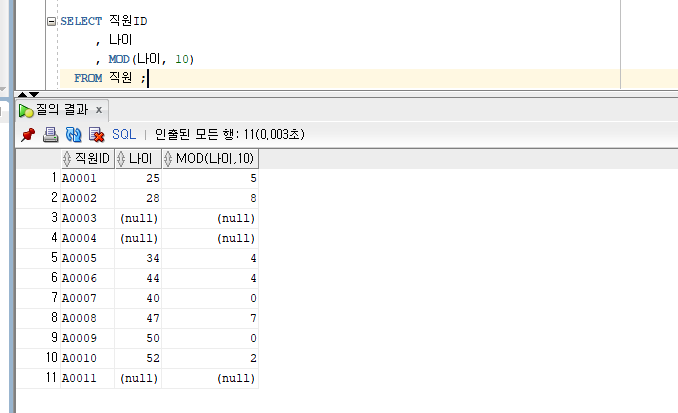This screenshot has height=413, width=678.
Task: Click age value 44 in row A0006
Action: [138, 278]
